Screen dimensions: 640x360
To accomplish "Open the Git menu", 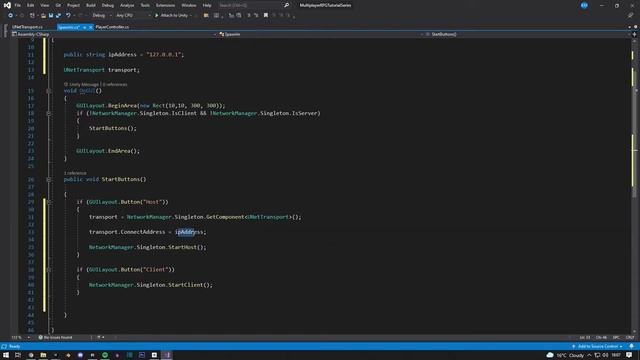I will (58, 5).
